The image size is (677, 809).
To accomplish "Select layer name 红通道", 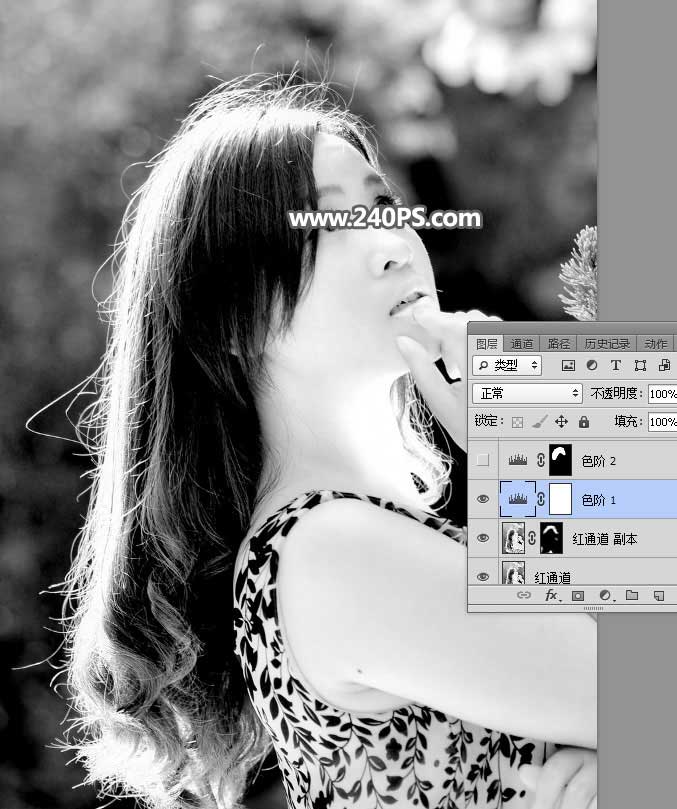I will [552, 578].
